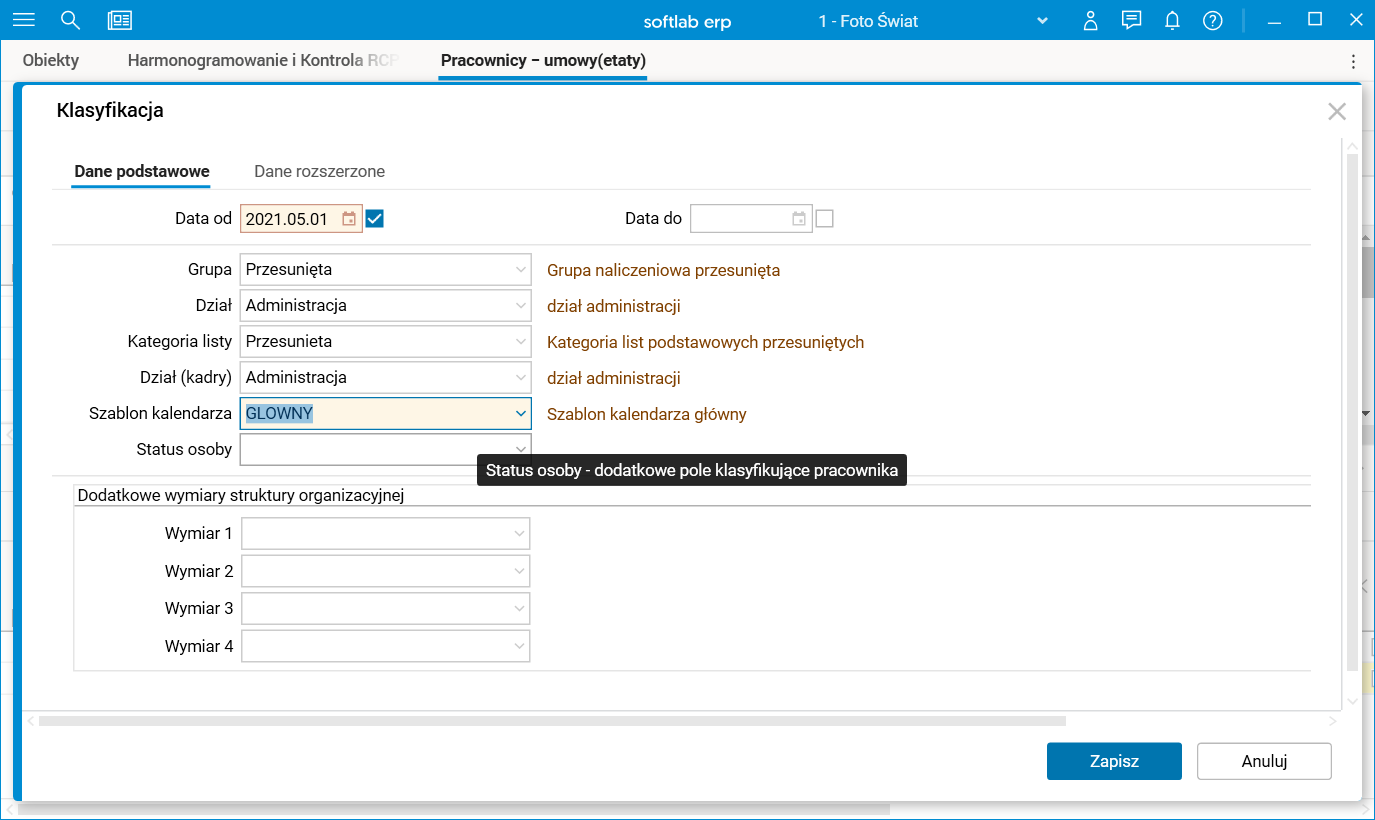Open the news panel icon

tap(120, 20)
